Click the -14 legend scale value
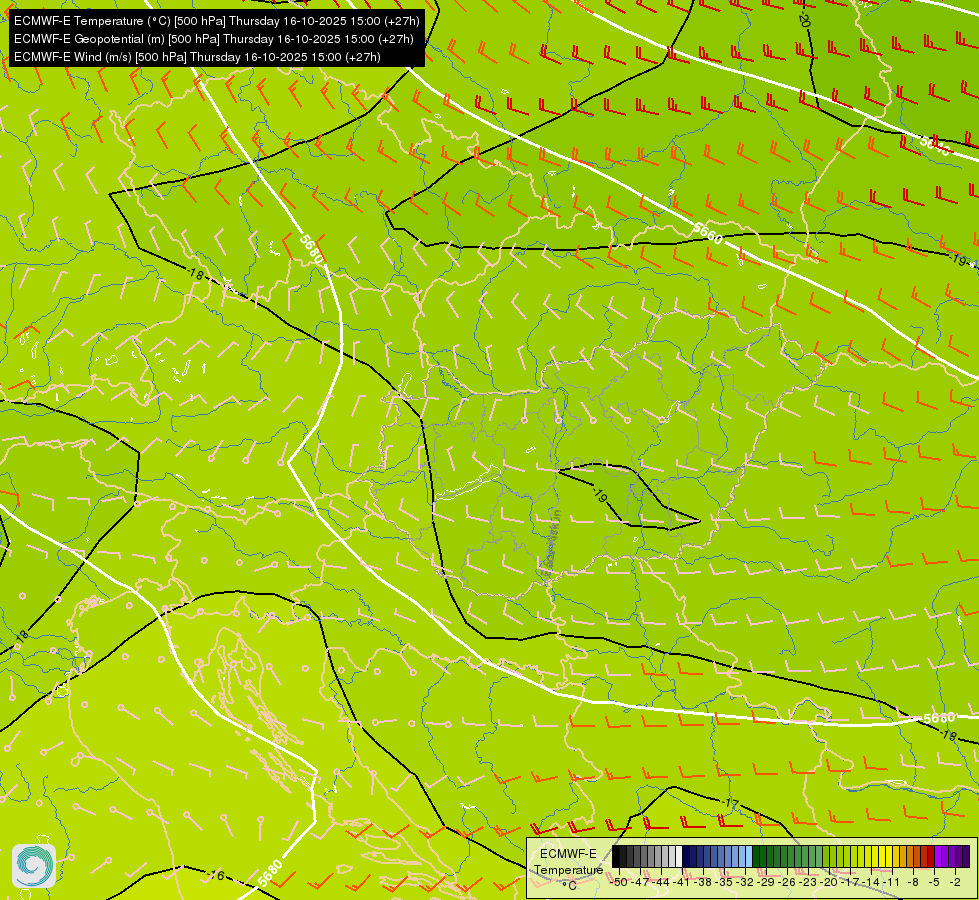The image size is (979, 900). (x=871, y=882)
